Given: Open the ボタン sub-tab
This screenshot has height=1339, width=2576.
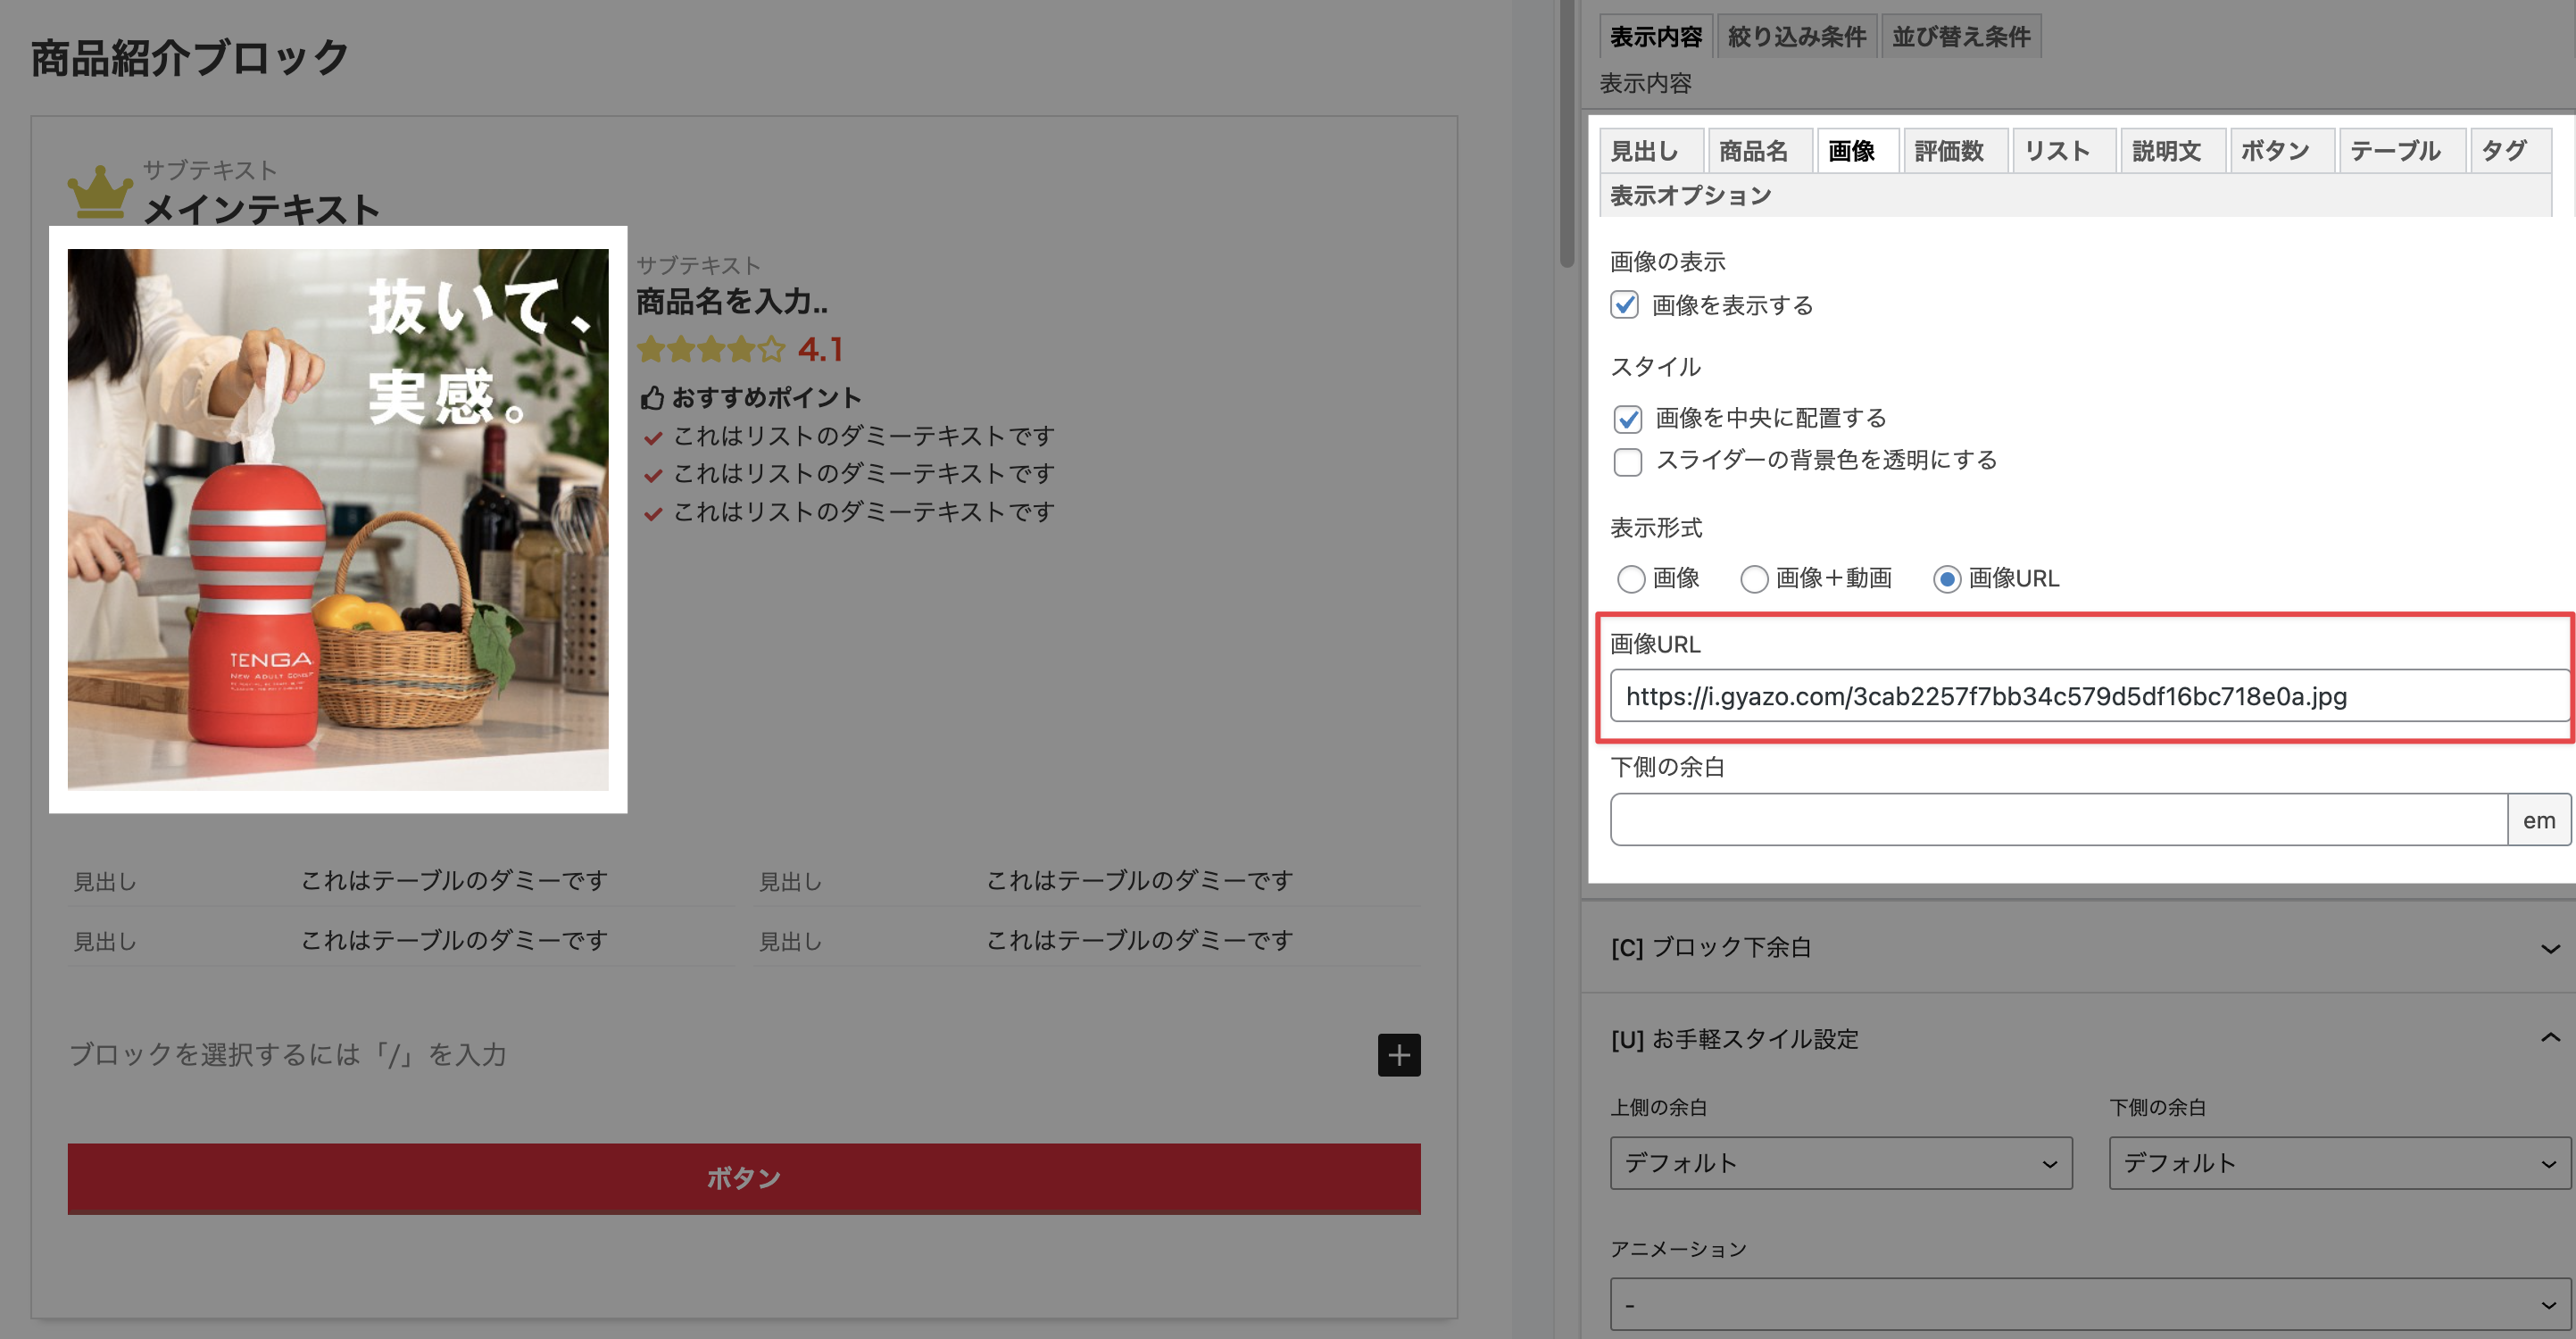Looking at the screenshot, I should click(2282, 151).
